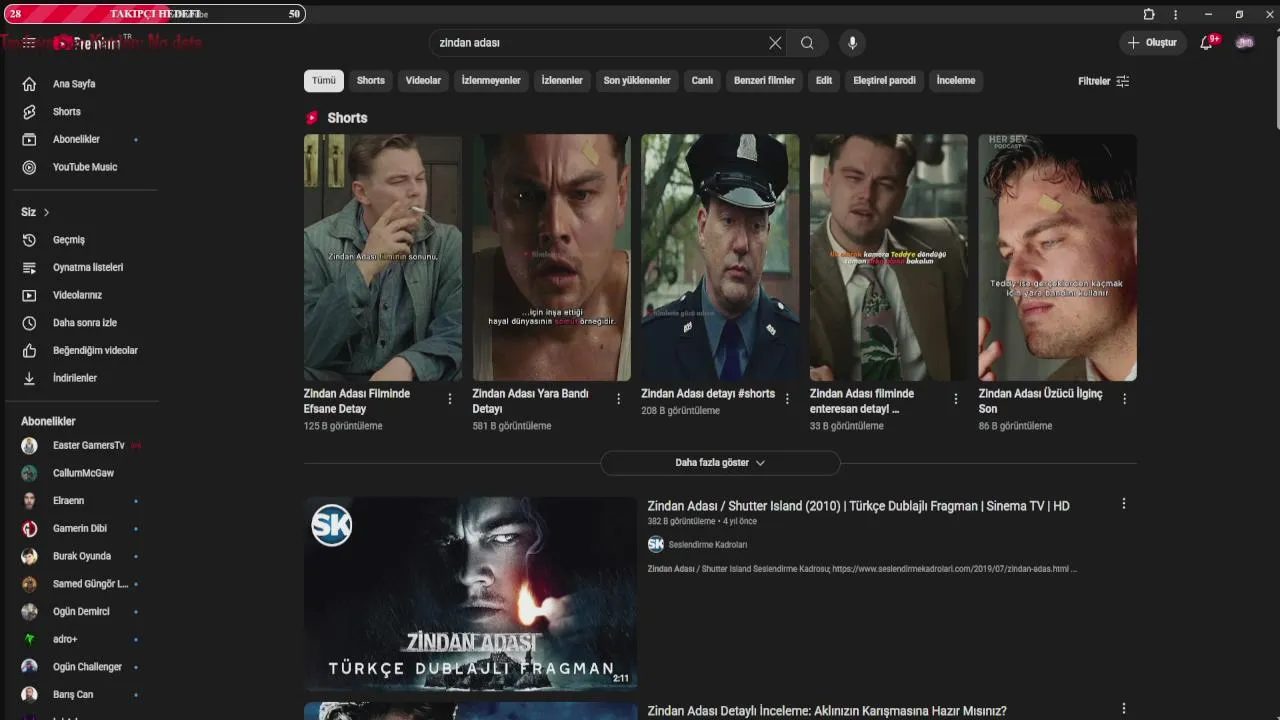The height and width of the screenshot is (720, 1280).
Task: Select the Eleştirel parodi chip
Action: click(885, 81)
